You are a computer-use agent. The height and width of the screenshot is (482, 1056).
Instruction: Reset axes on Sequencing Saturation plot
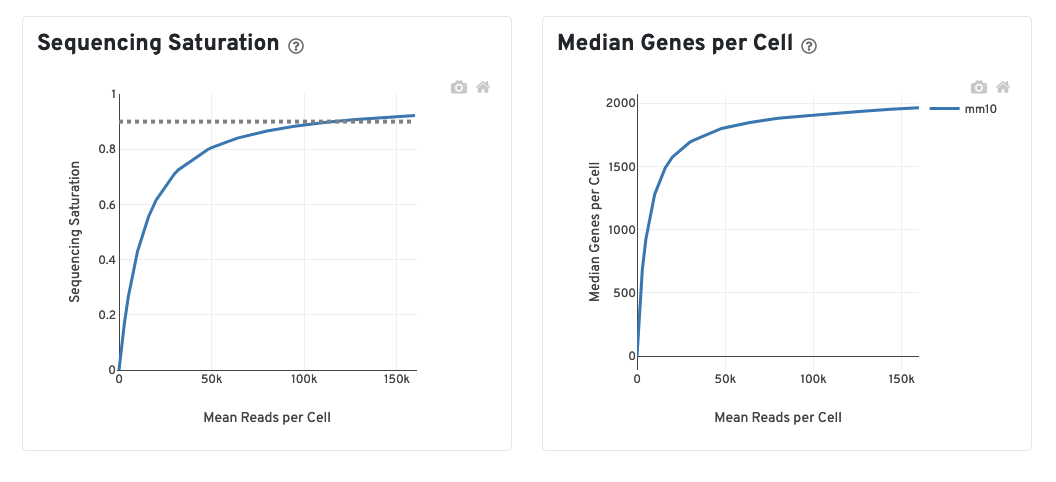point(483,87)
